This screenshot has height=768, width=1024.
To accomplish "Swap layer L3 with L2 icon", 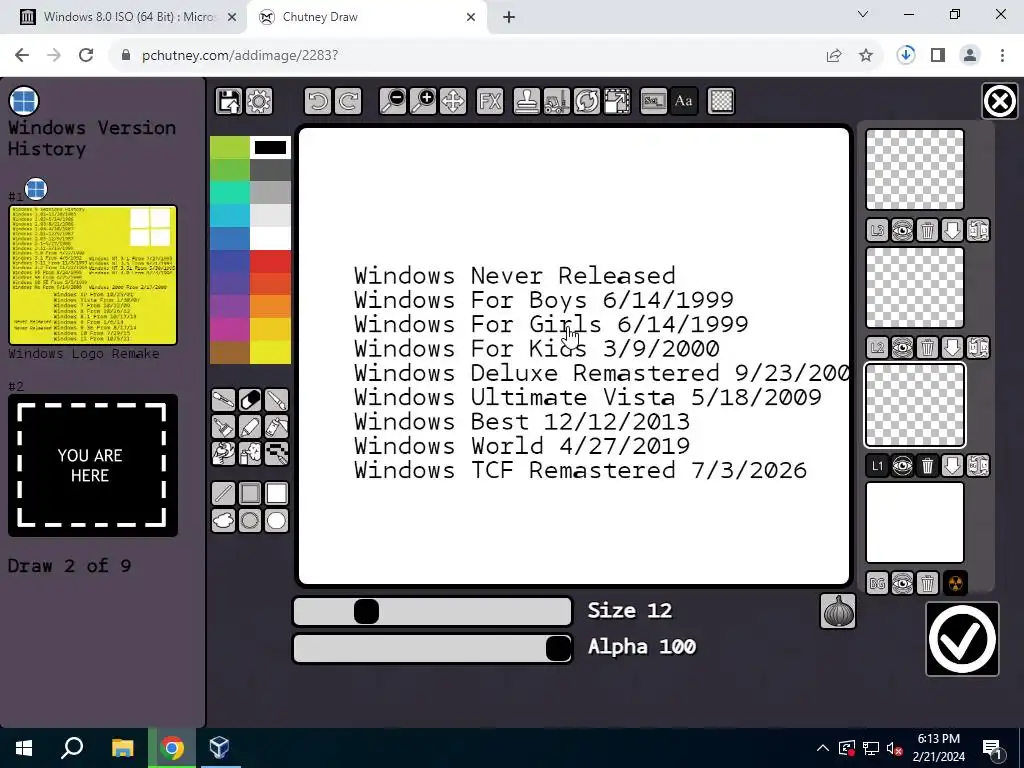I will [x=978, y=231].
